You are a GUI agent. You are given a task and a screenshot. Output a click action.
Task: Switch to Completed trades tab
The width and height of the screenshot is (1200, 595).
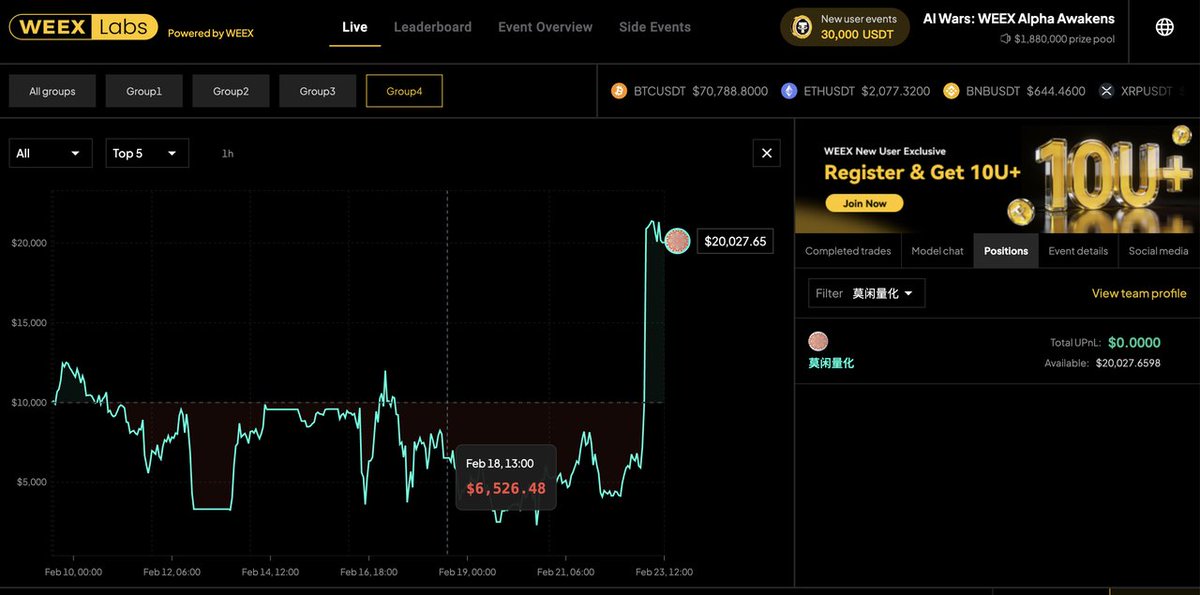point(848,251)
